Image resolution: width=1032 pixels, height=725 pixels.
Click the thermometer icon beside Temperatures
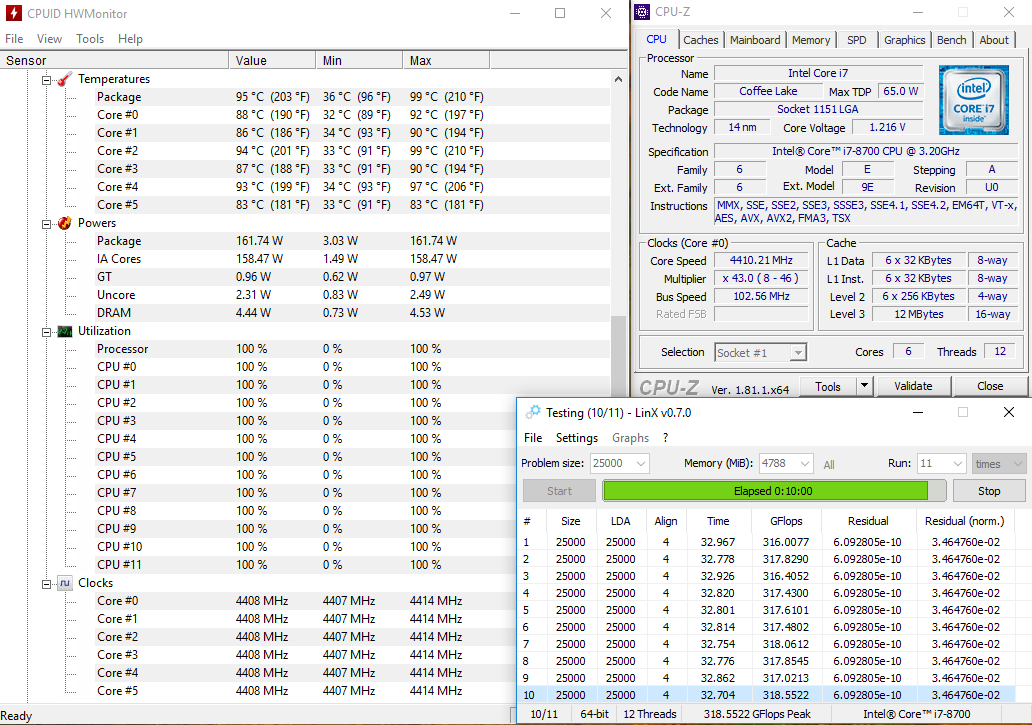pos(64,79)
